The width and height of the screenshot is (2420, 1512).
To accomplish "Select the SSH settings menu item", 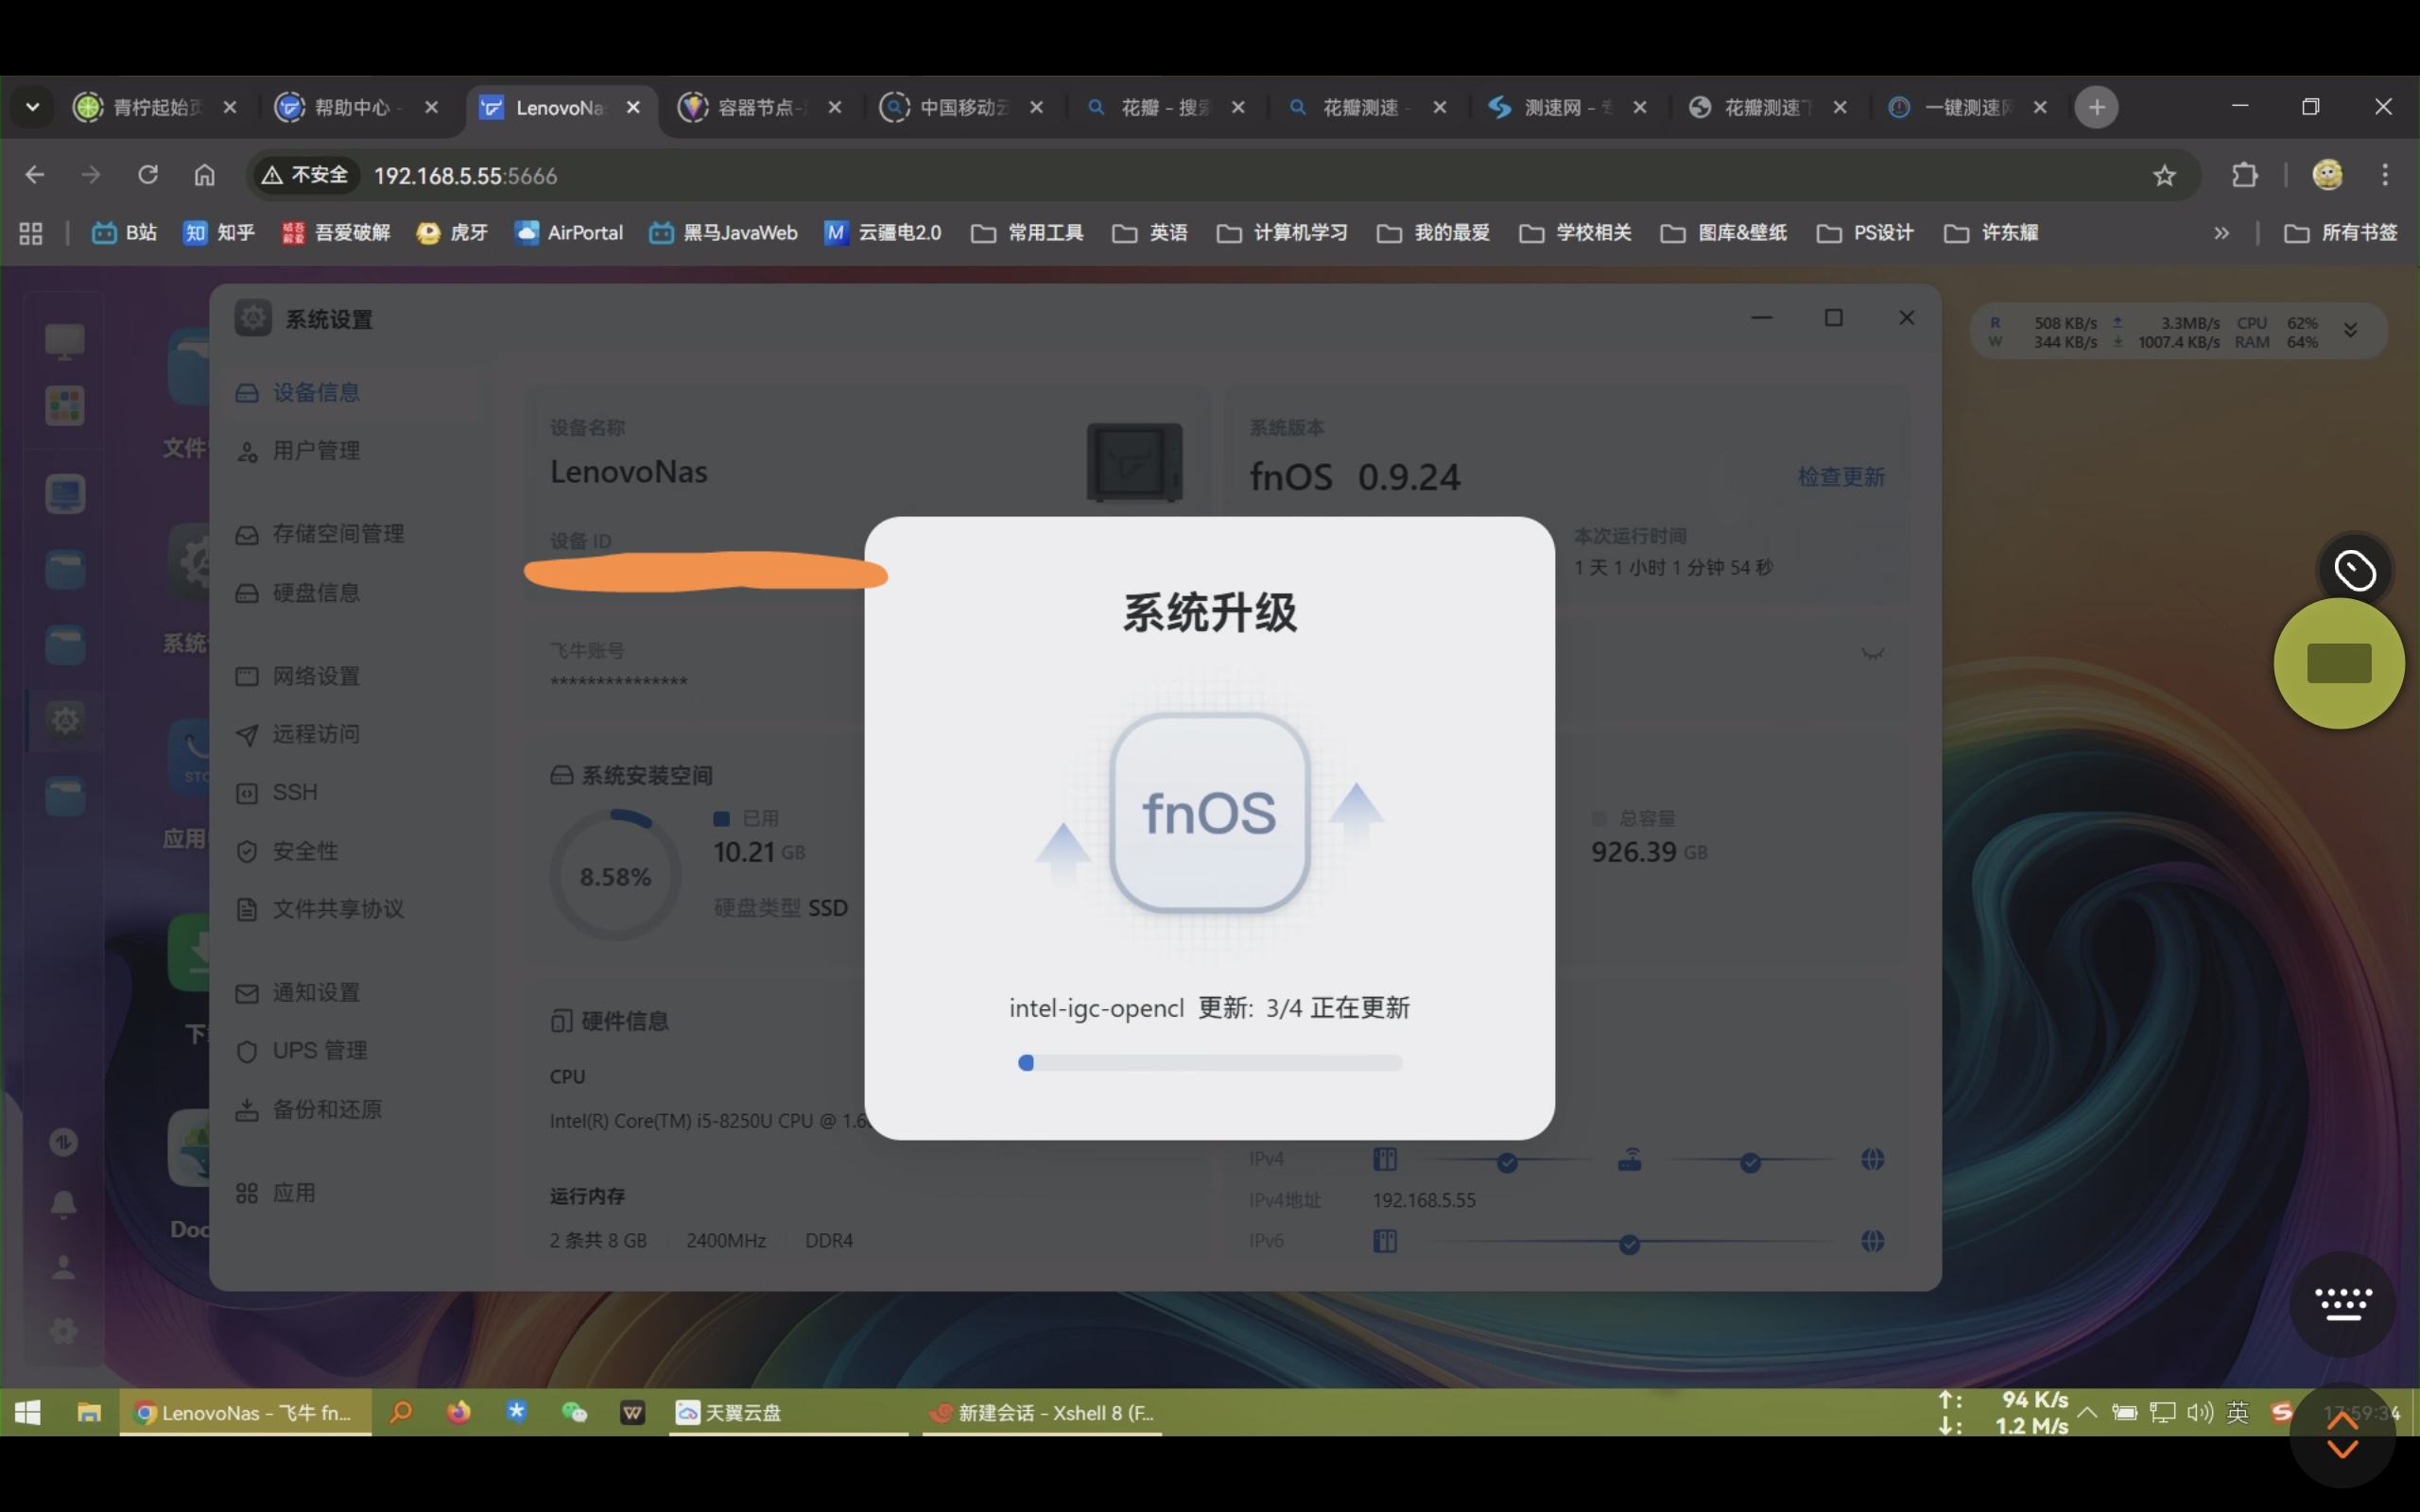I will (294, 792).
